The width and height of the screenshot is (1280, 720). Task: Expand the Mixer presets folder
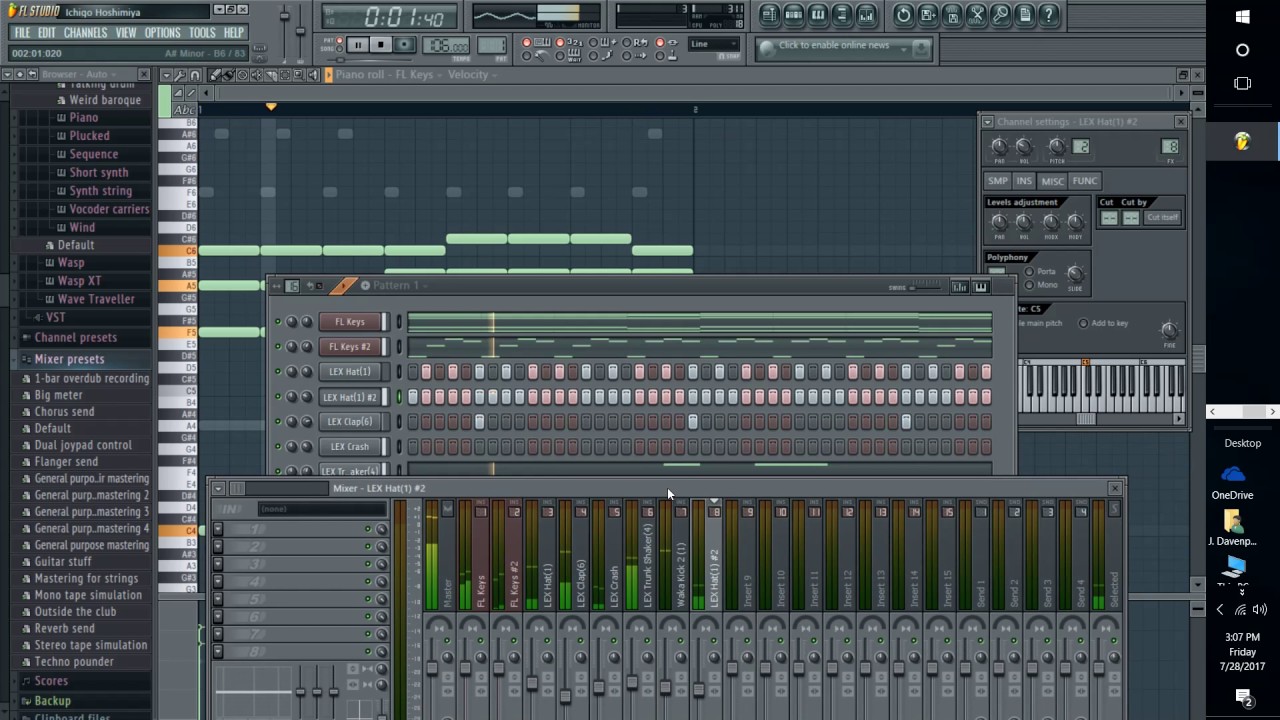[68, 359]
